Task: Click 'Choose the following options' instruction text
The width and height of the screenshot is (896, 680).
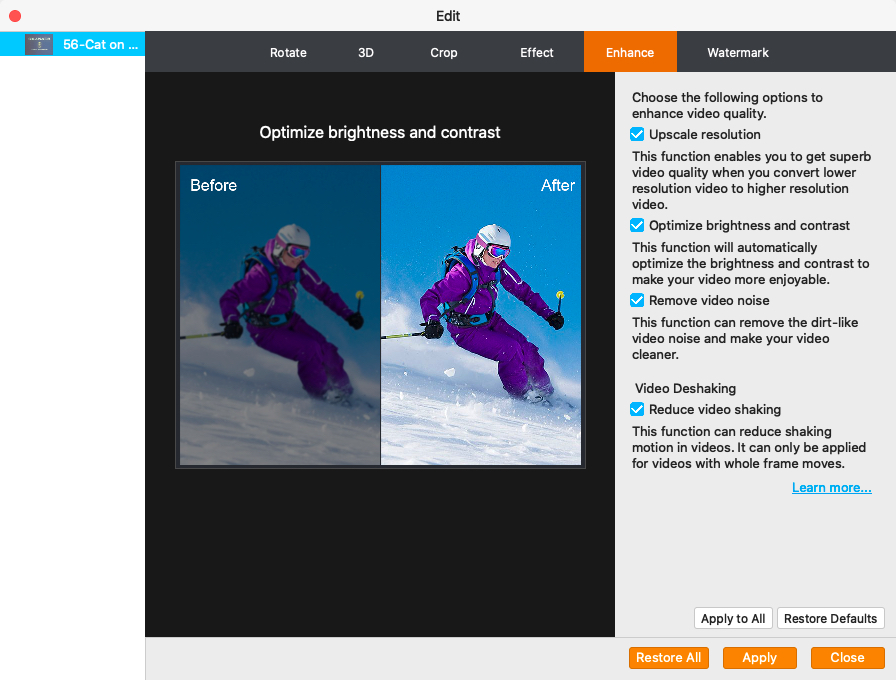Action: 727,105
